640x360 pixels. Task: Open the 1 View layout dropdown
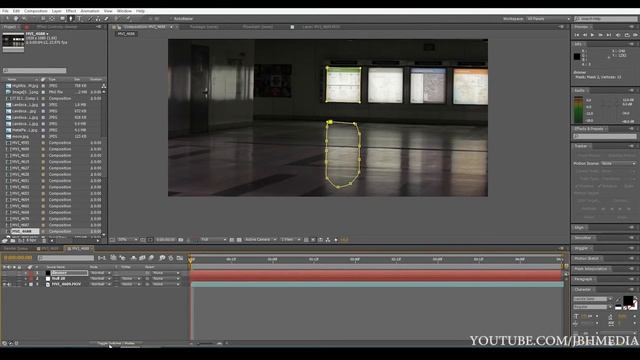290,240
